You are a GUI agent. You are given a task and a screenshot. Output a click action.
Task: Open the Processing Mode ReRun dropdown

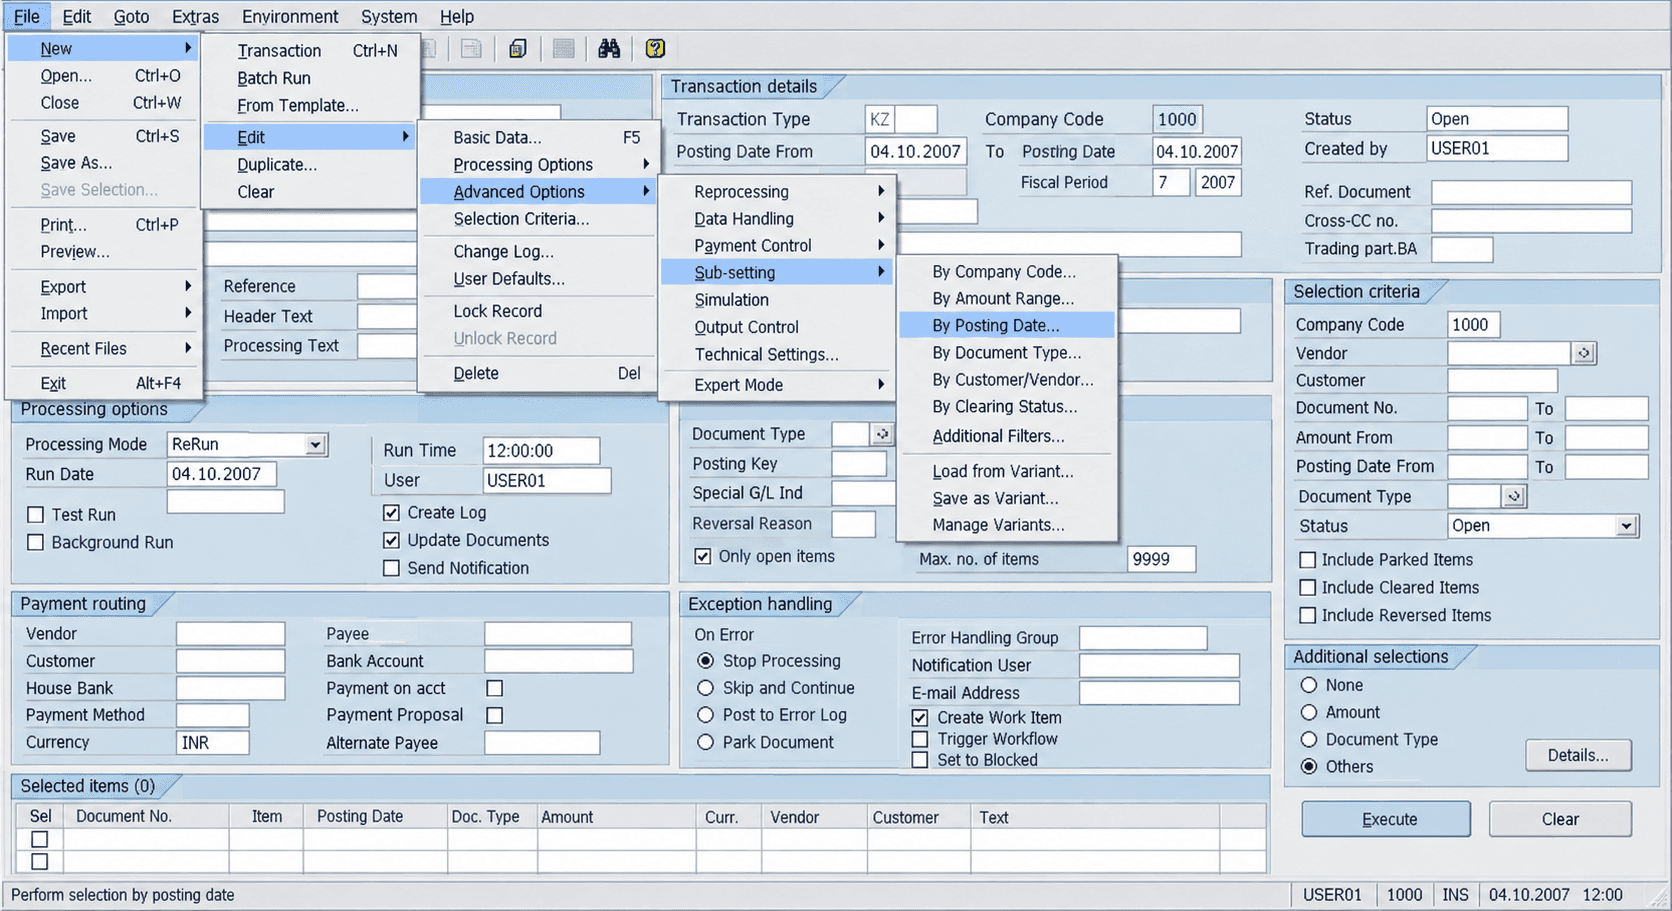coord(316,444)
